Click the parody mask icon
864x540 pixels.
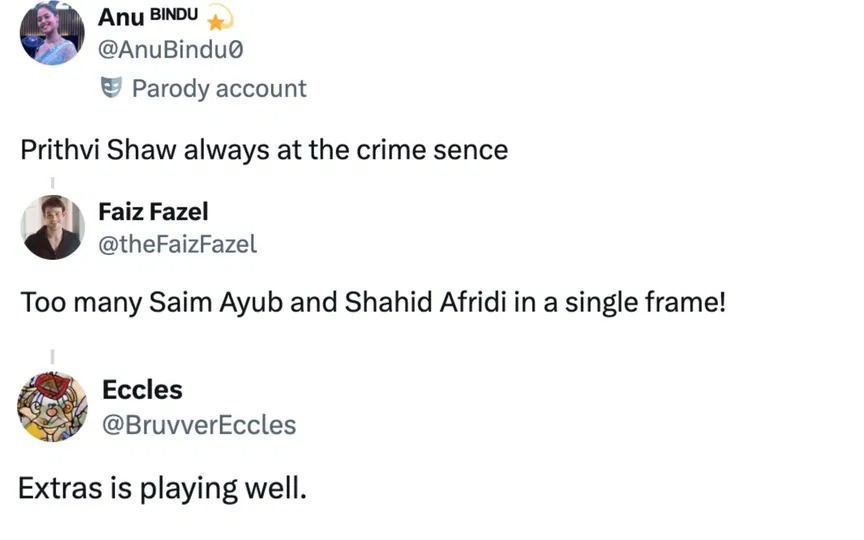pos(110,89)
